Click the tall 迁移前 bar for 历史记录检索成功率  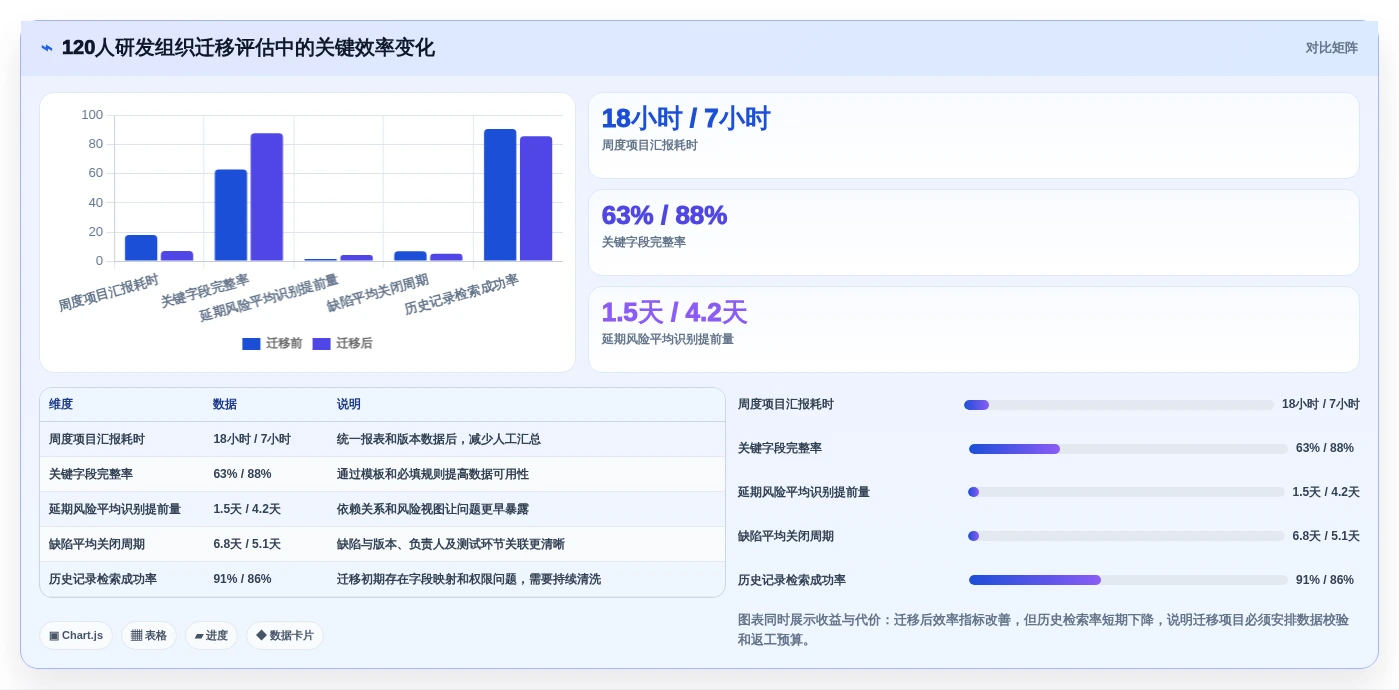pos(500,195)
